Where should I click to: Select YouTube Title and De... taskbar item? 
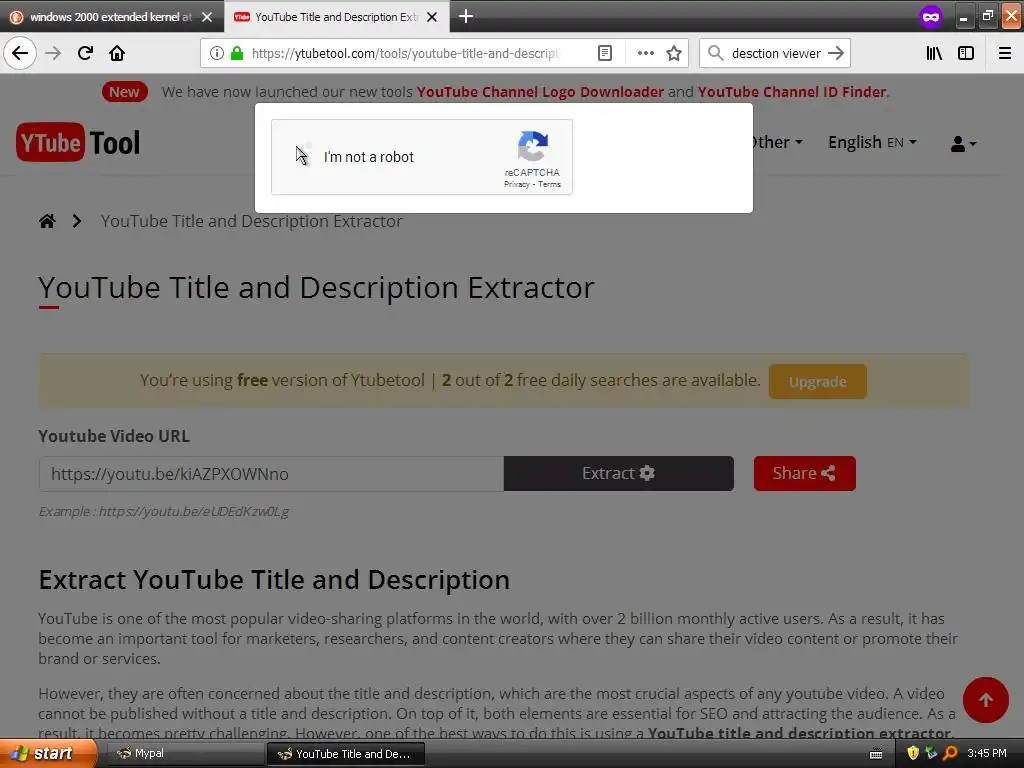point(346,754)
